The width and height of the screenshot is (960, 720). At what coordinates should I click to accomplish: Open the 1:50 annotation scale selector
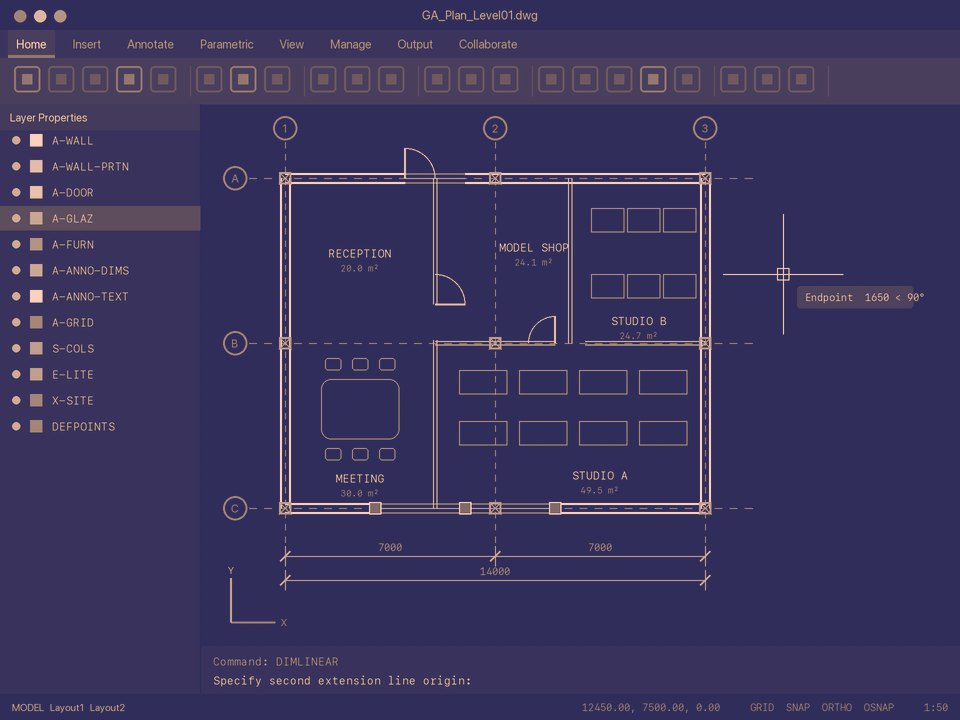(x=936, y=708)
